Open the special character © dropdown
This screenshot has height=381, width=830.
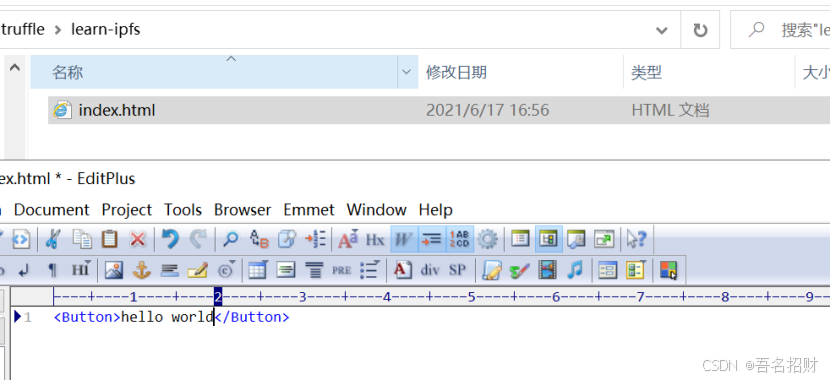click(227, 270)
